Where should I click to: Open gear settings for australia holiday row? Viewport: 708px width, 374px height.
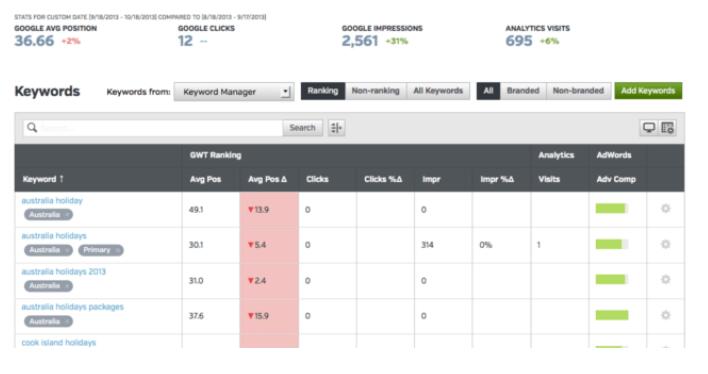pos(666,209)
